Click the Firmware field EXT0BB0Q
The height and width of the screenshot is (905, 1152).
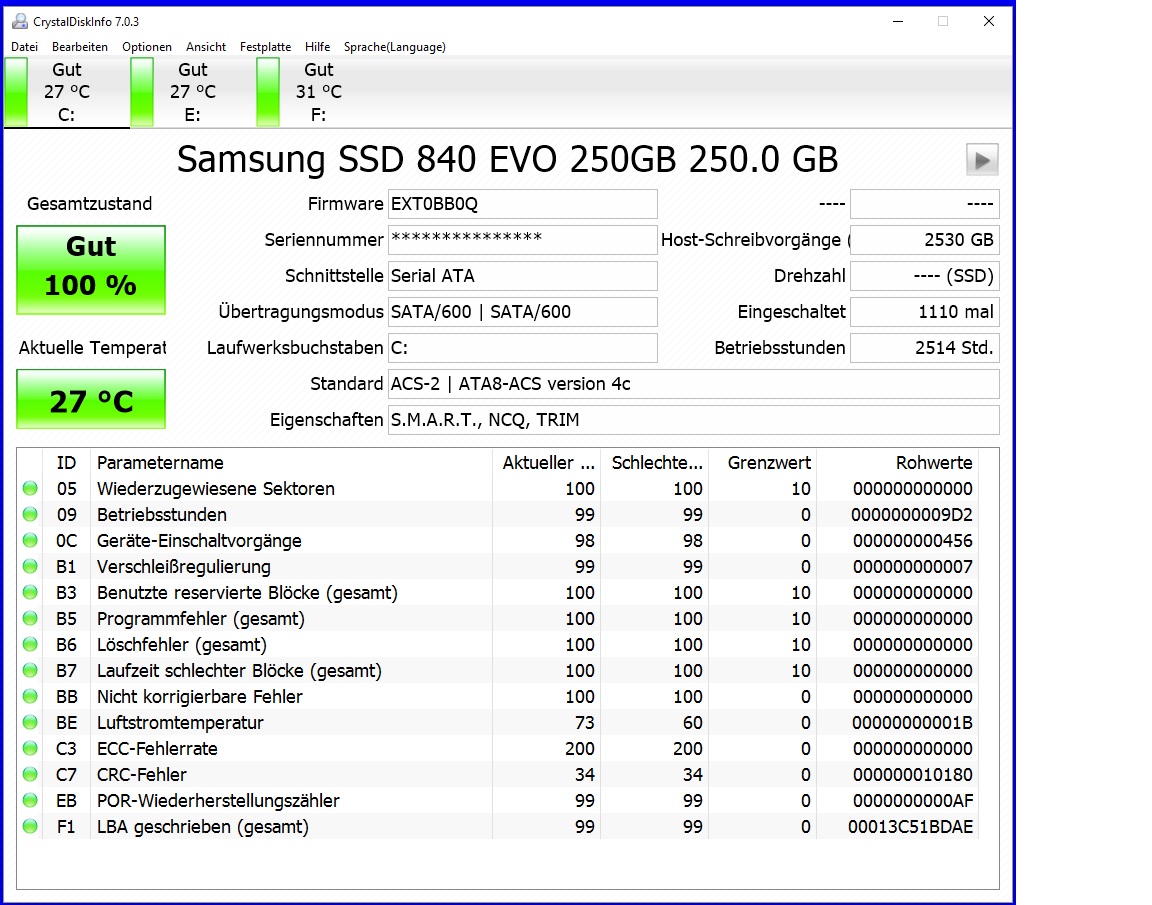522,204
